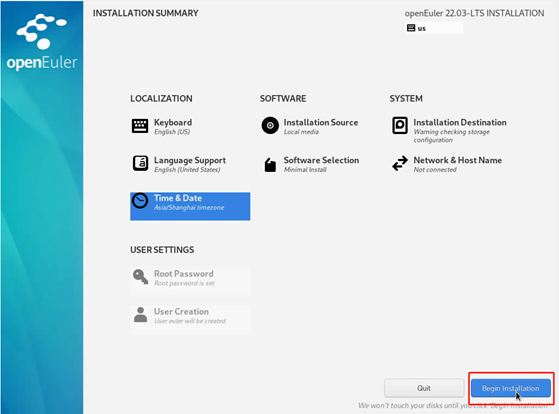Click the openEuler logo in sidebar

tap(42, 42)
